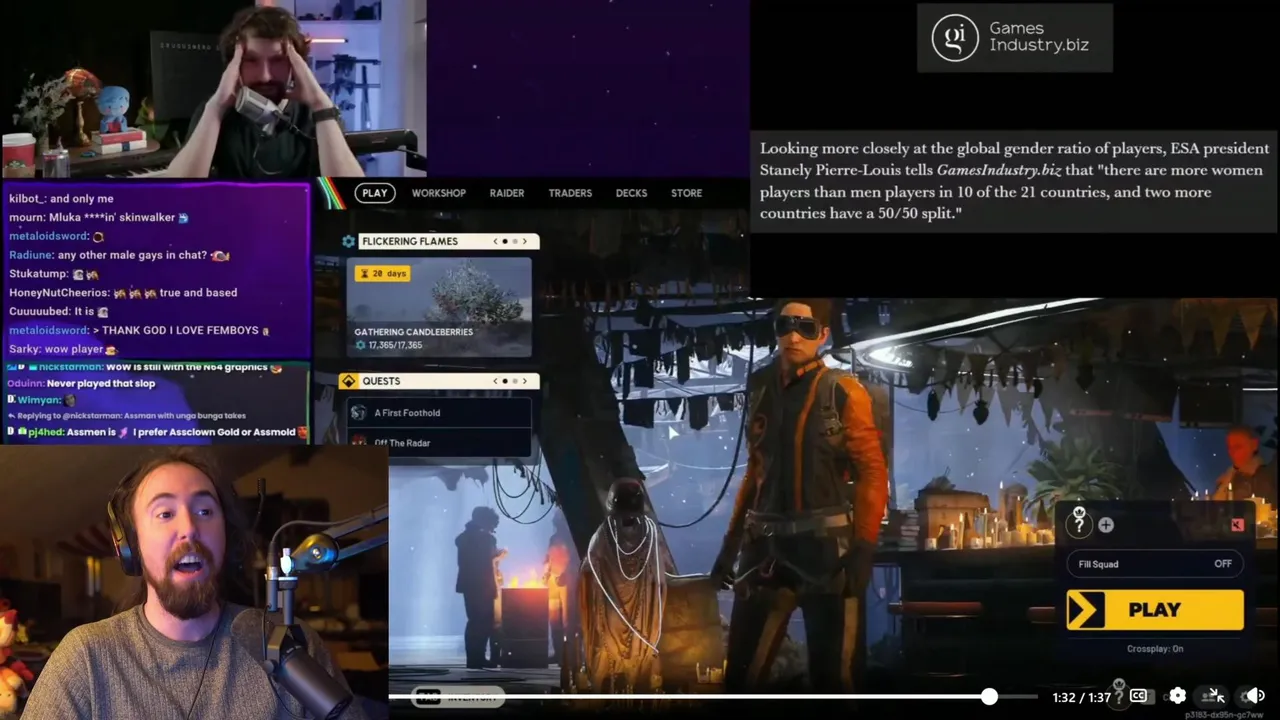This screenshot has height=720, width=1280.
Task: Toggle the Fill Squad OFF switch
Action: click(x=1155, y=564)
